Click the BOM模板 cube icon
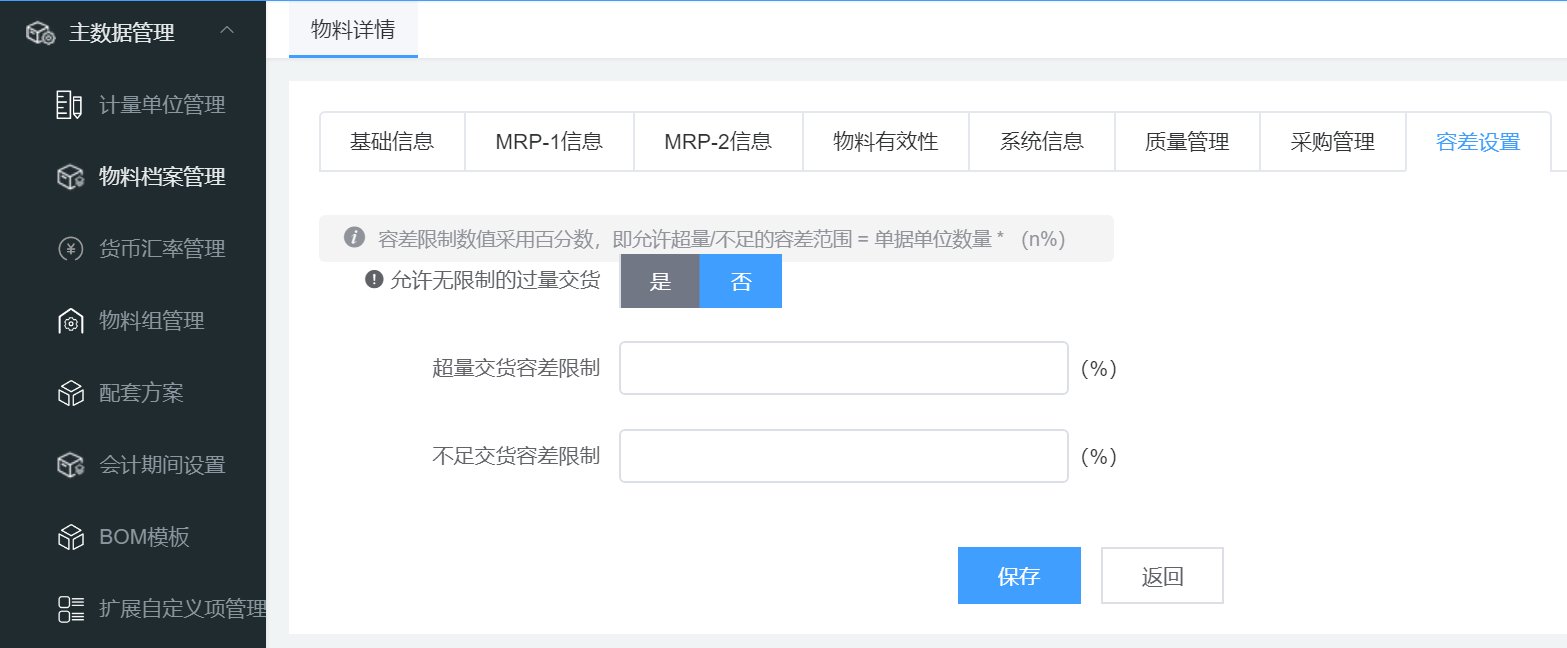The height and width of the screenshot is (648, 1567). 69,537
